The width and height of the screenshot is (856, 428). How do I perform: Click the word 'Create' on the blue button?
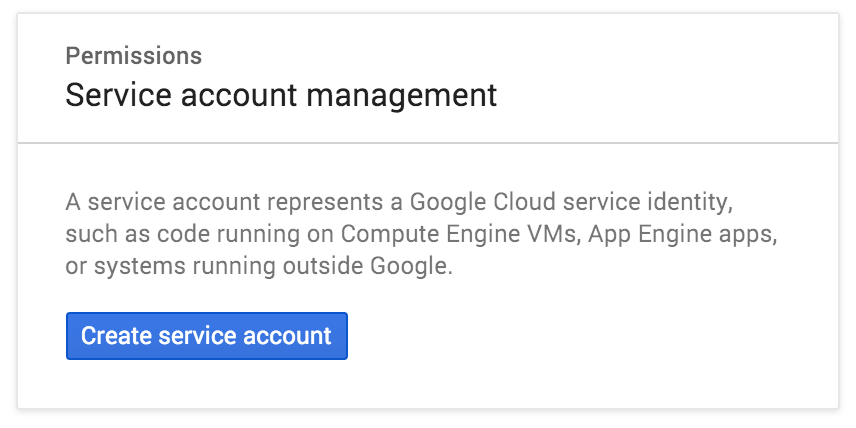(117, 336)
